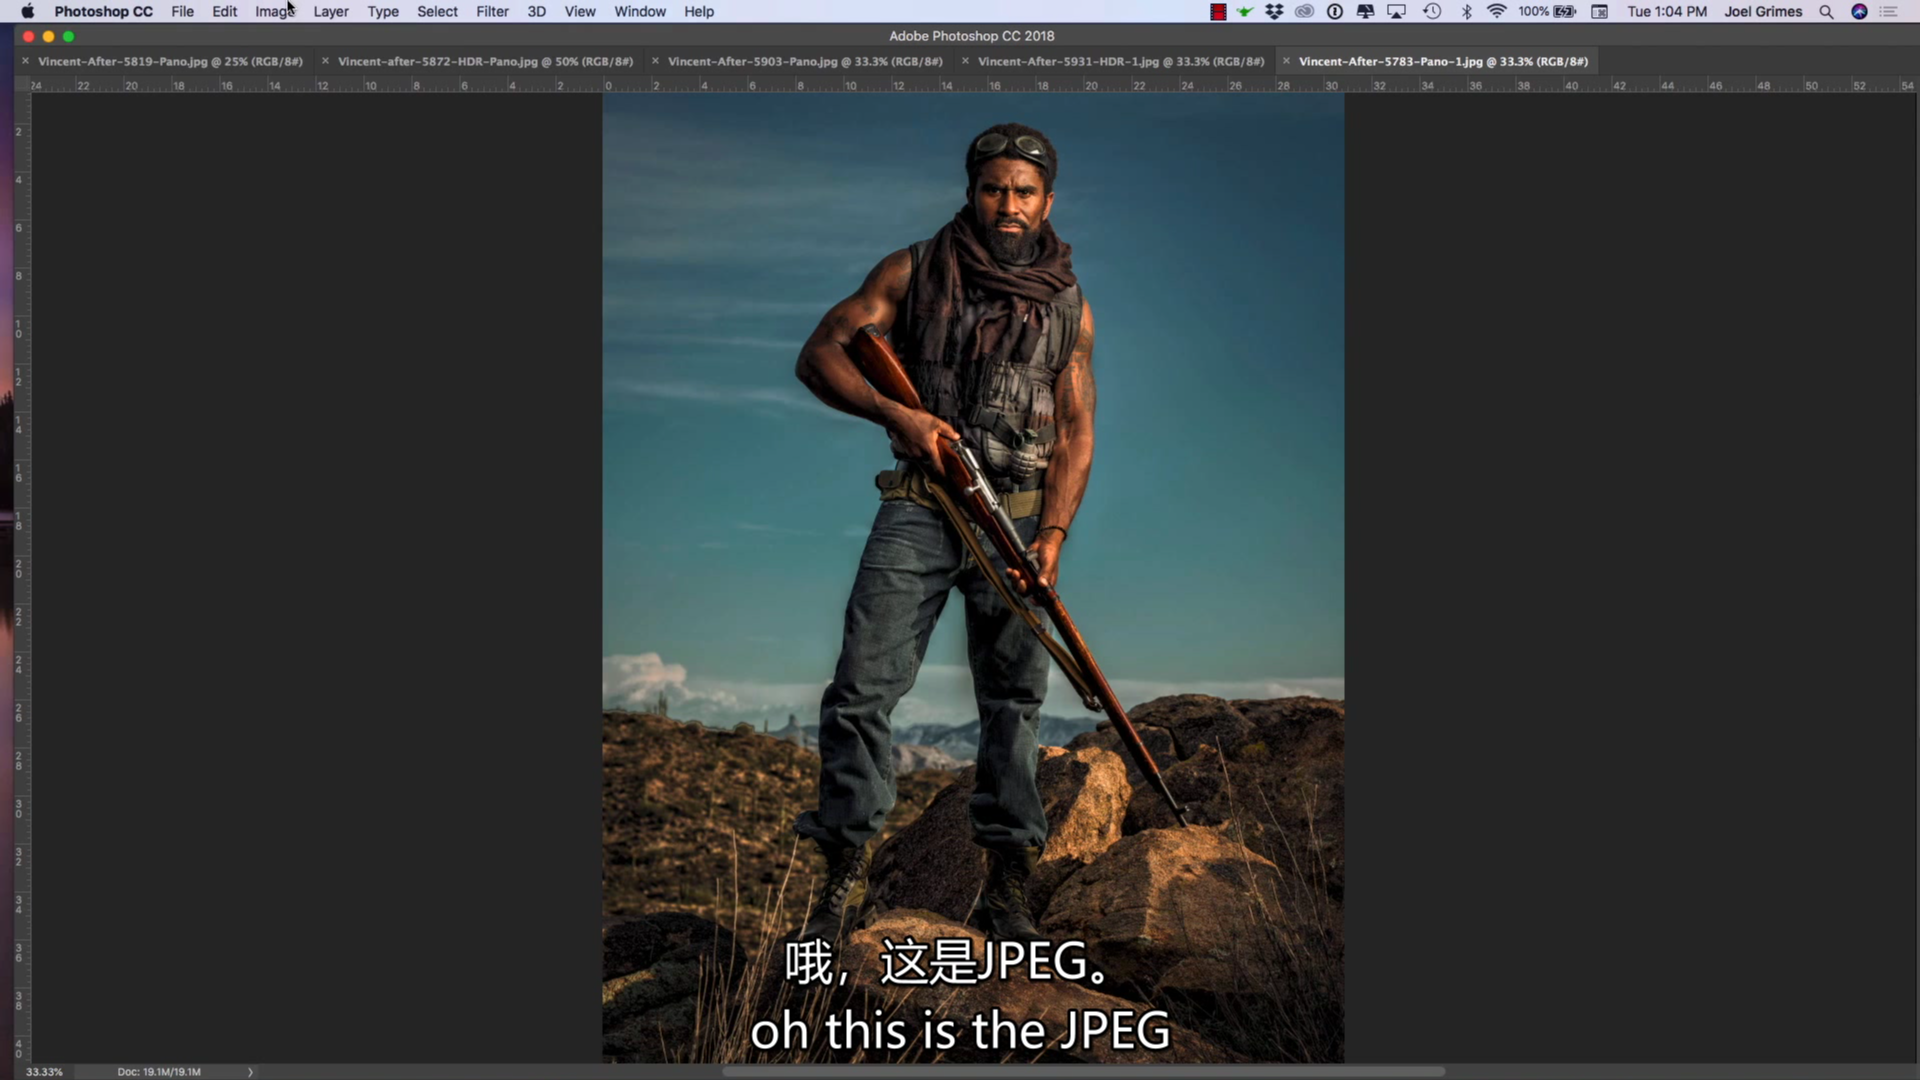Click the horizontal scrollbar at bottom

[x=1083, y=1072]
